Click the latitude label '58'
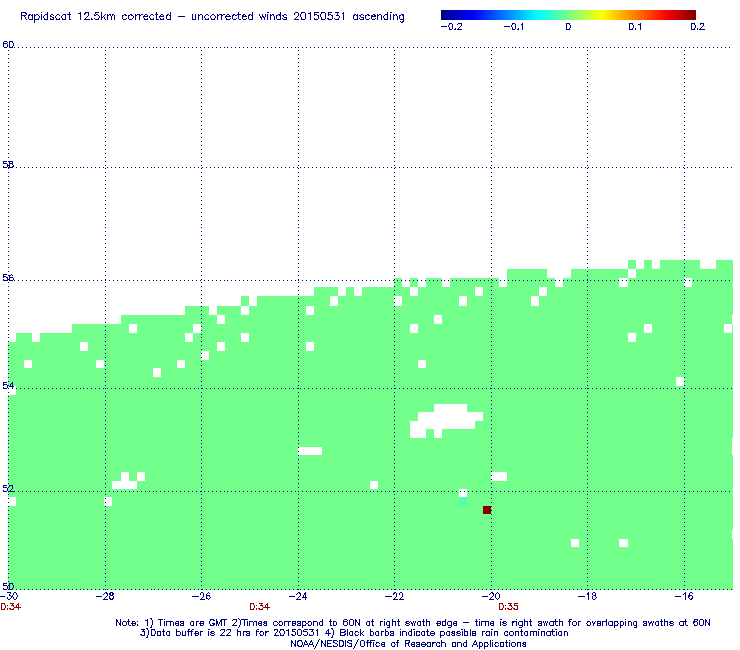 8,165
